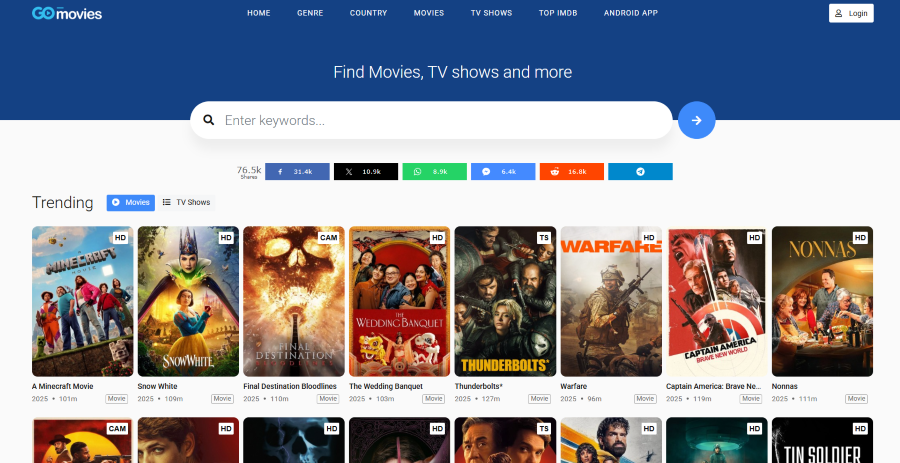Click Movie tag under Snow White
This screenshot has height=463, width=900.
pyautogui.click(x=222, y=399)
